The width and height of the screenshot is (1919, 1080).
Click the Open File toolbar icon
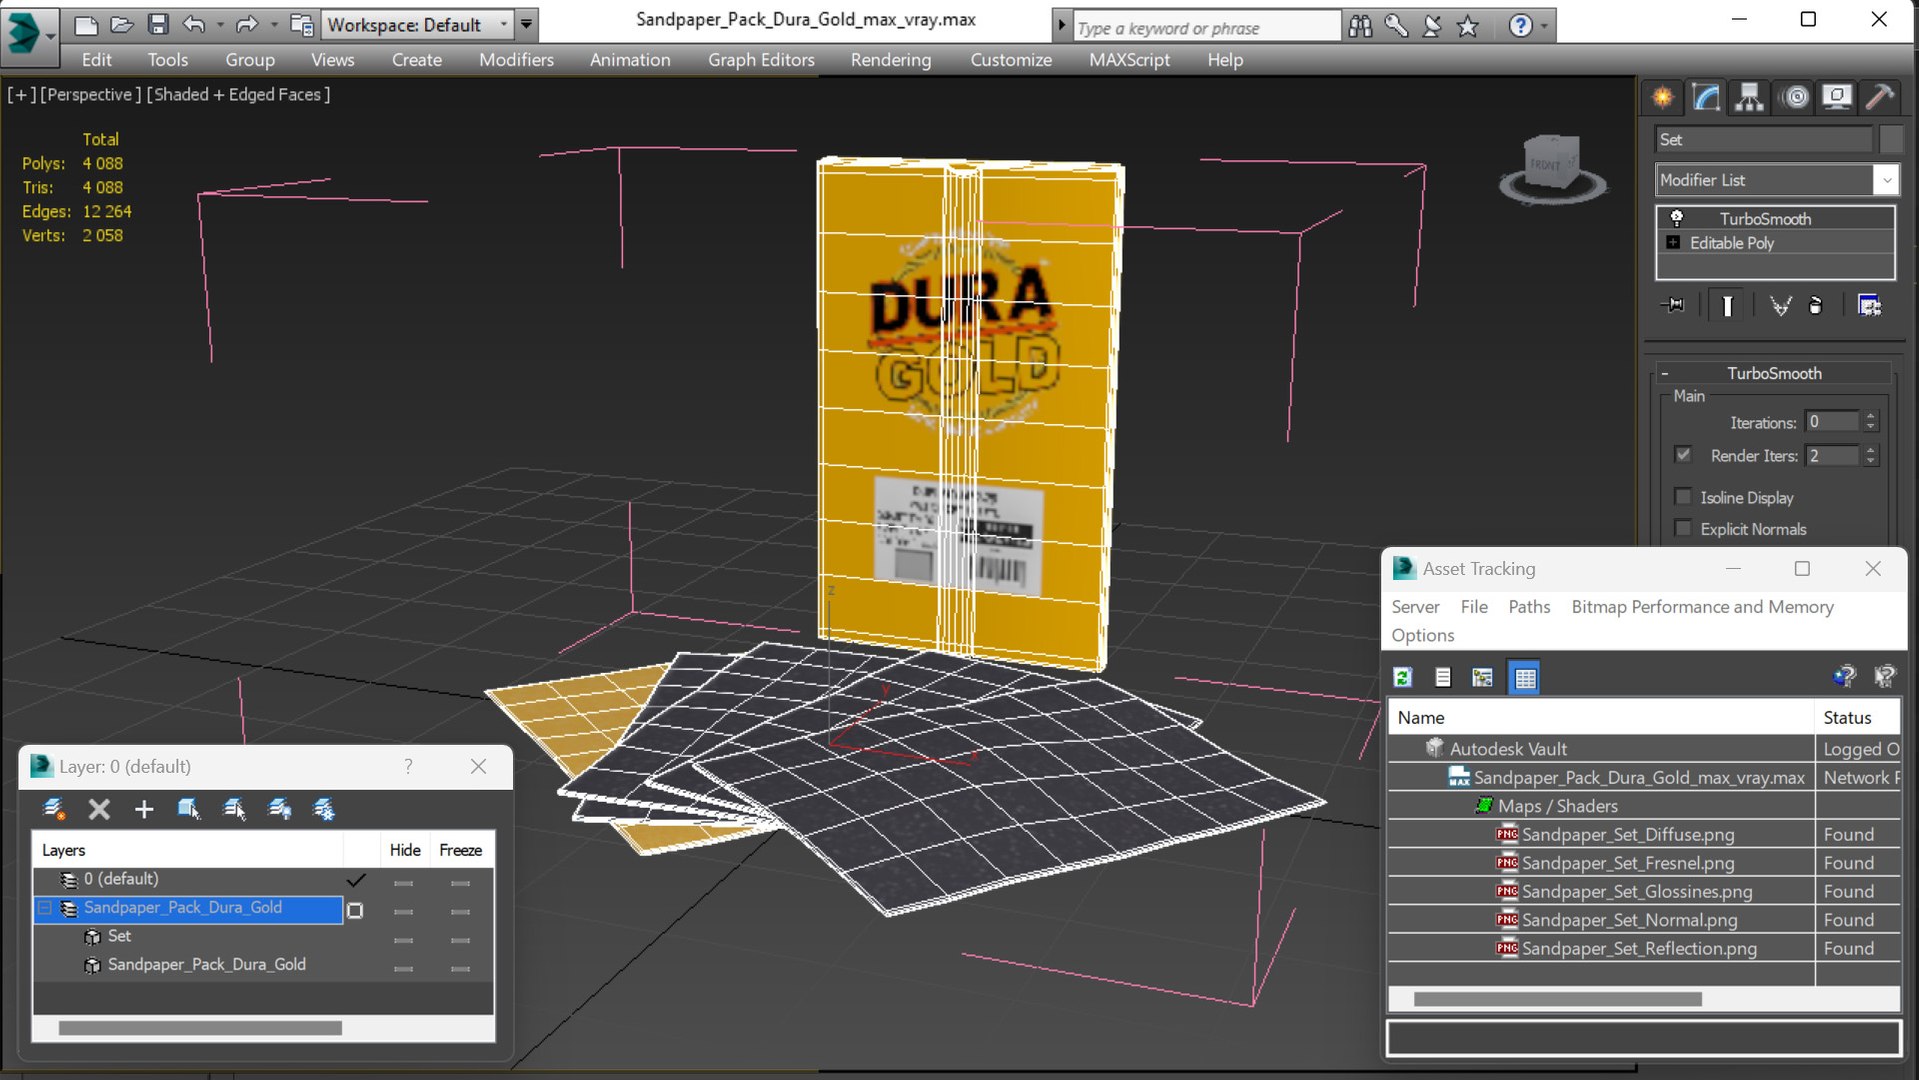[x=122, y=24]
